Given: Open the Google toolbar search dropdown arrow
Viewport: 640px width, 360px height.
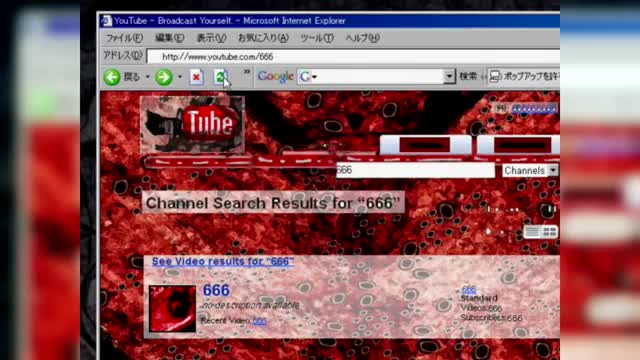Looking at the screenshot, I should [449, 76].
